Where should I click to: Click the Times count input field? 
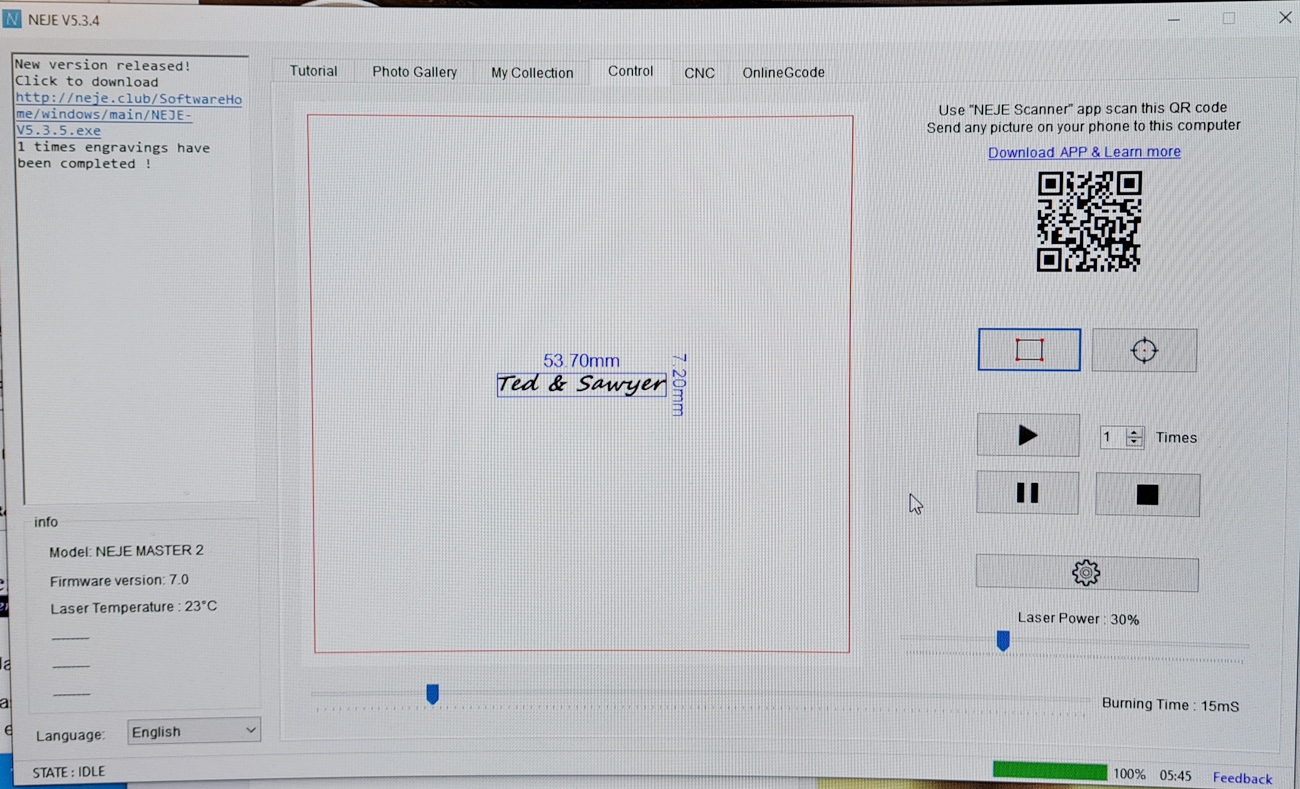[1110, 437]
